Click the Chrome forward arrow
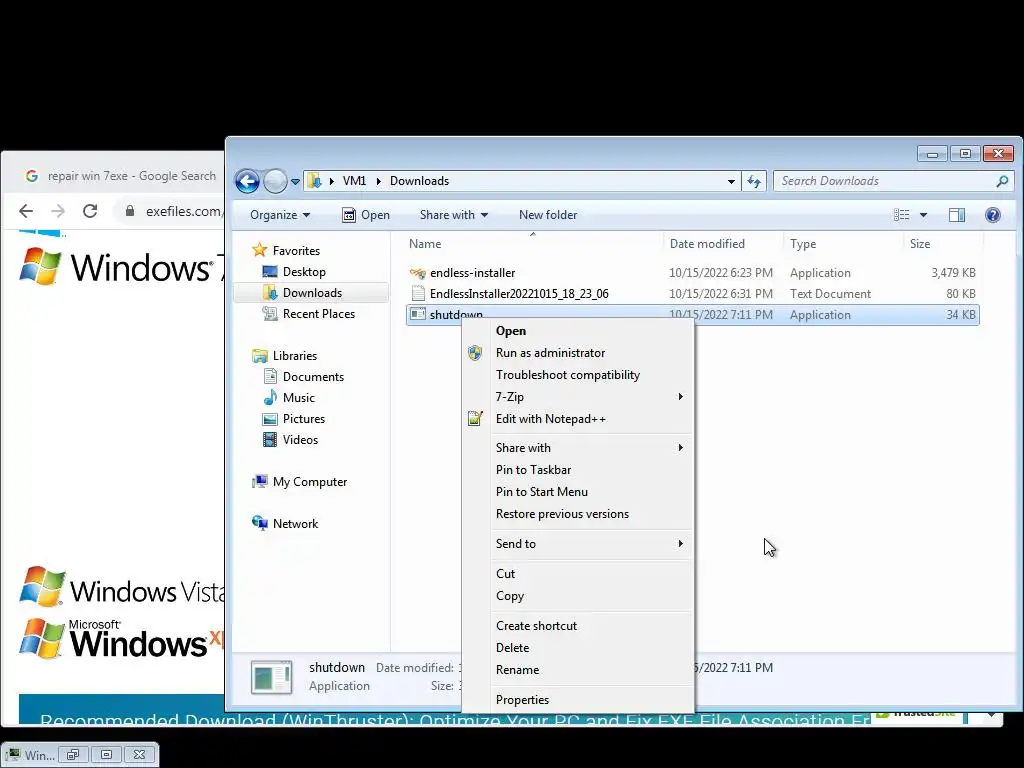 pos(58,211)
